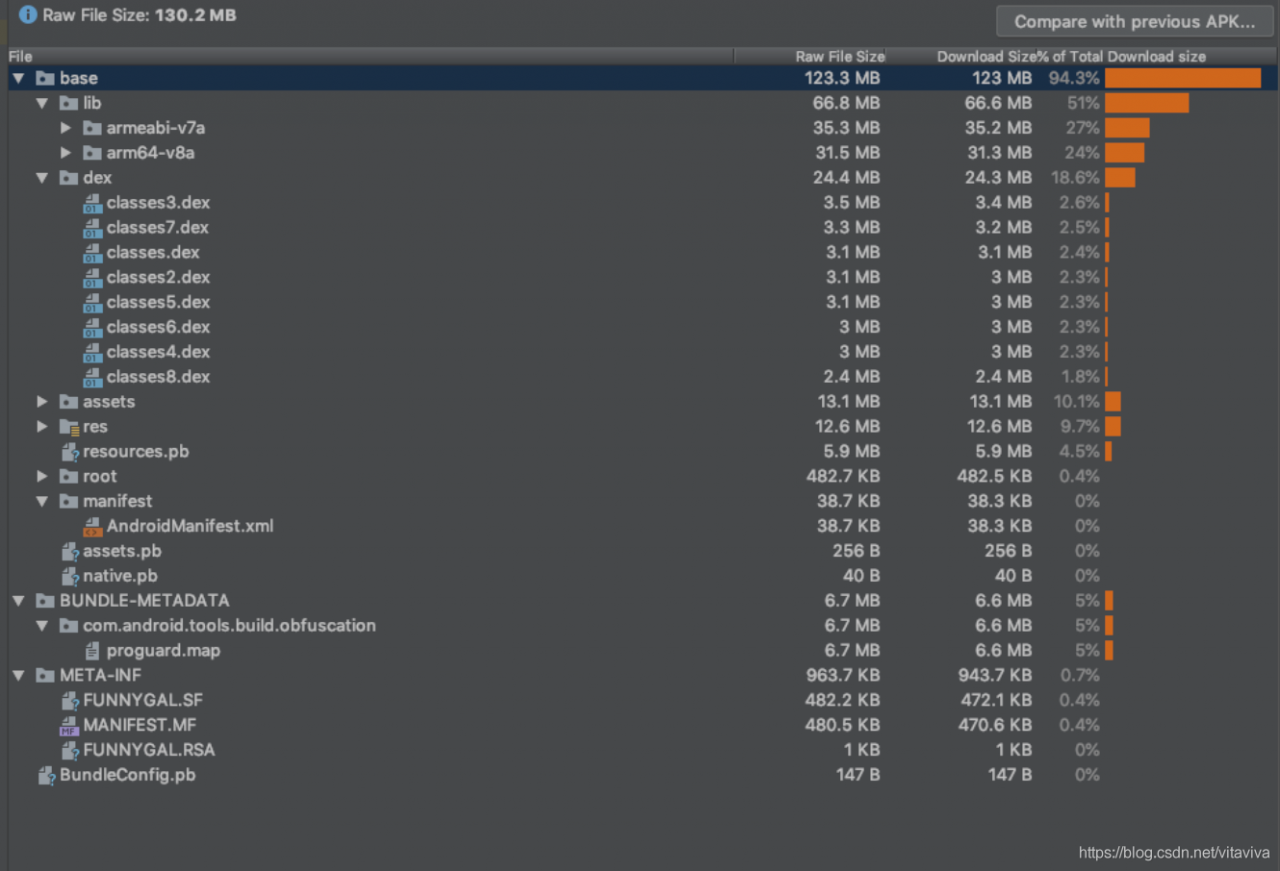Click the resources.pb file icon
This screenshot has width=1280, height=871.
point(70,452)
